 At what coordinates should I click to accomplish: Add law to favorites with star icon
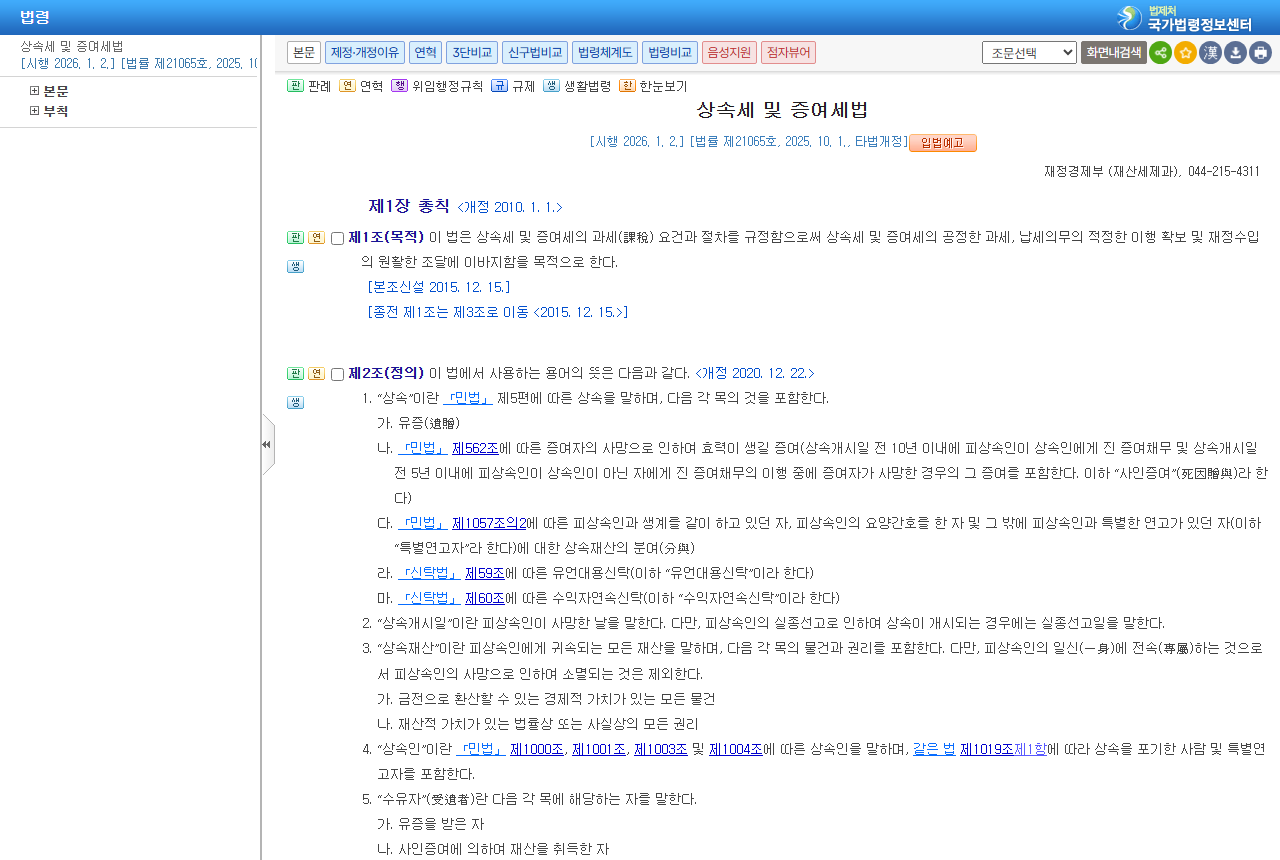click(x=1185, y=53)
